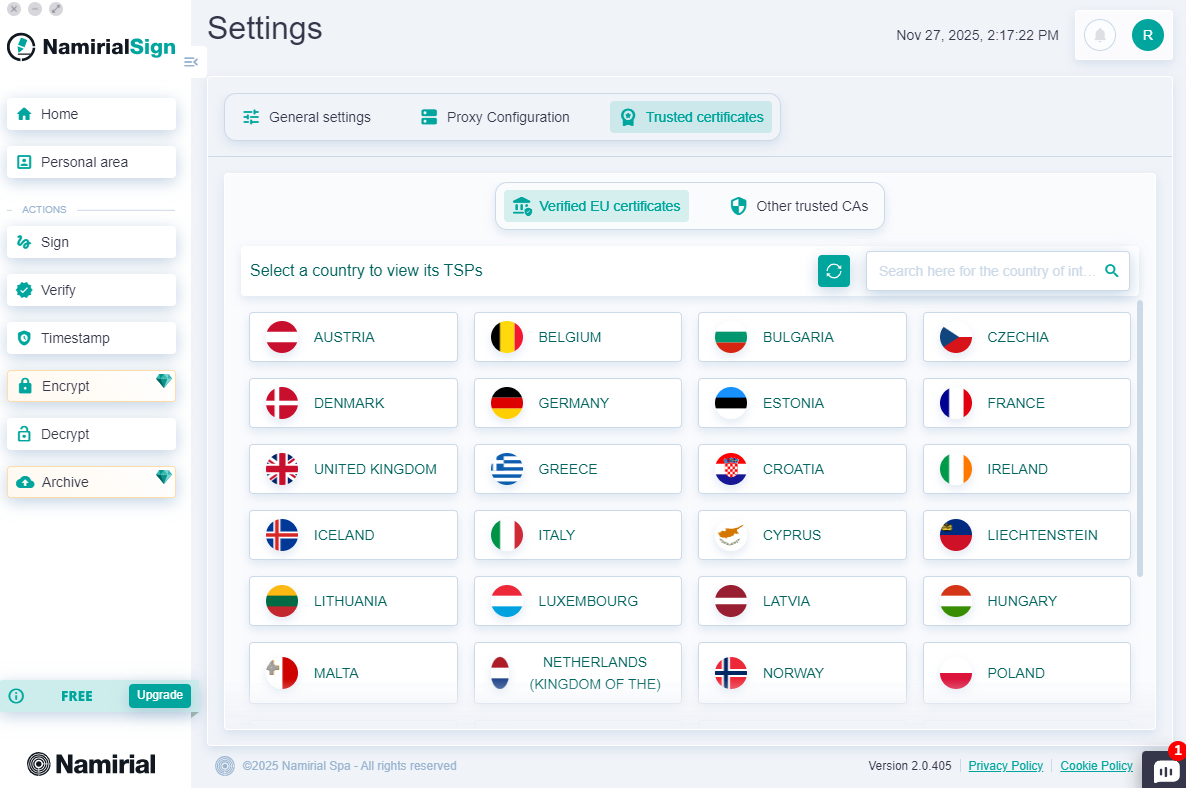This screenshot has width=1186, height=788.
Task: Open the chat widget with notification badge
Action: tap(1165, 770)
